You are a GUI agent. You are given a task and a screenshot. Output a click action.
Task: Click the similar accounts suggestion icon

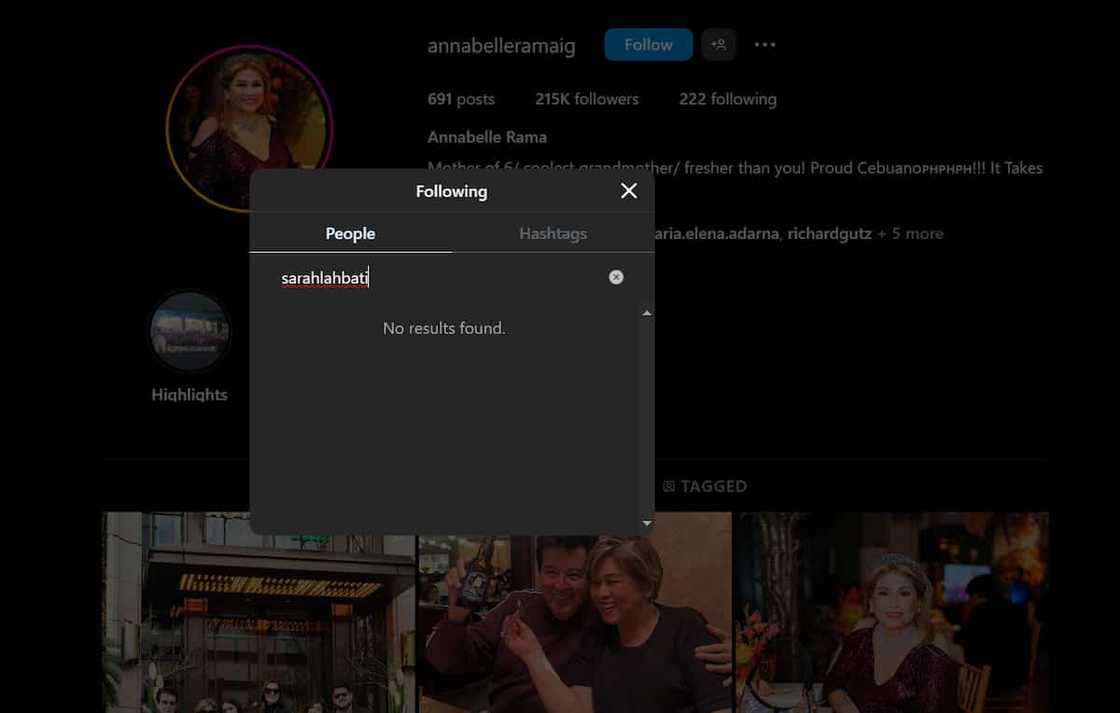click(x=718, y=45)
